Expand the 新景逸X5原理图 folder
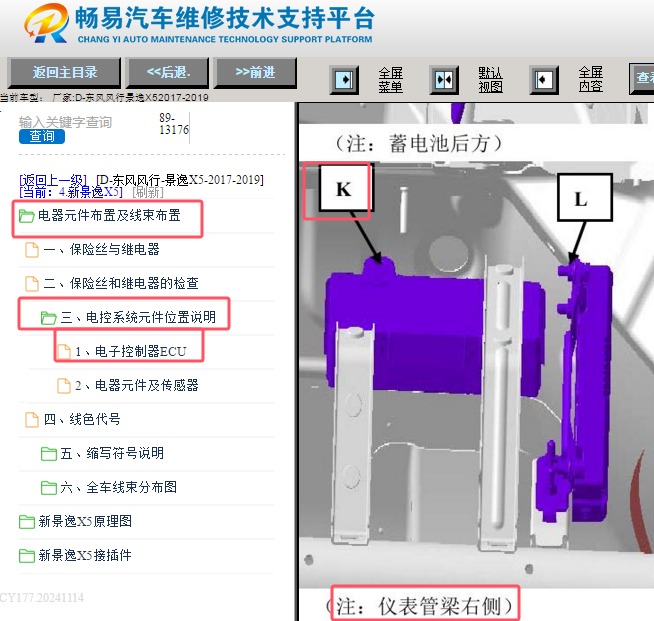 [x=85, y=521]
